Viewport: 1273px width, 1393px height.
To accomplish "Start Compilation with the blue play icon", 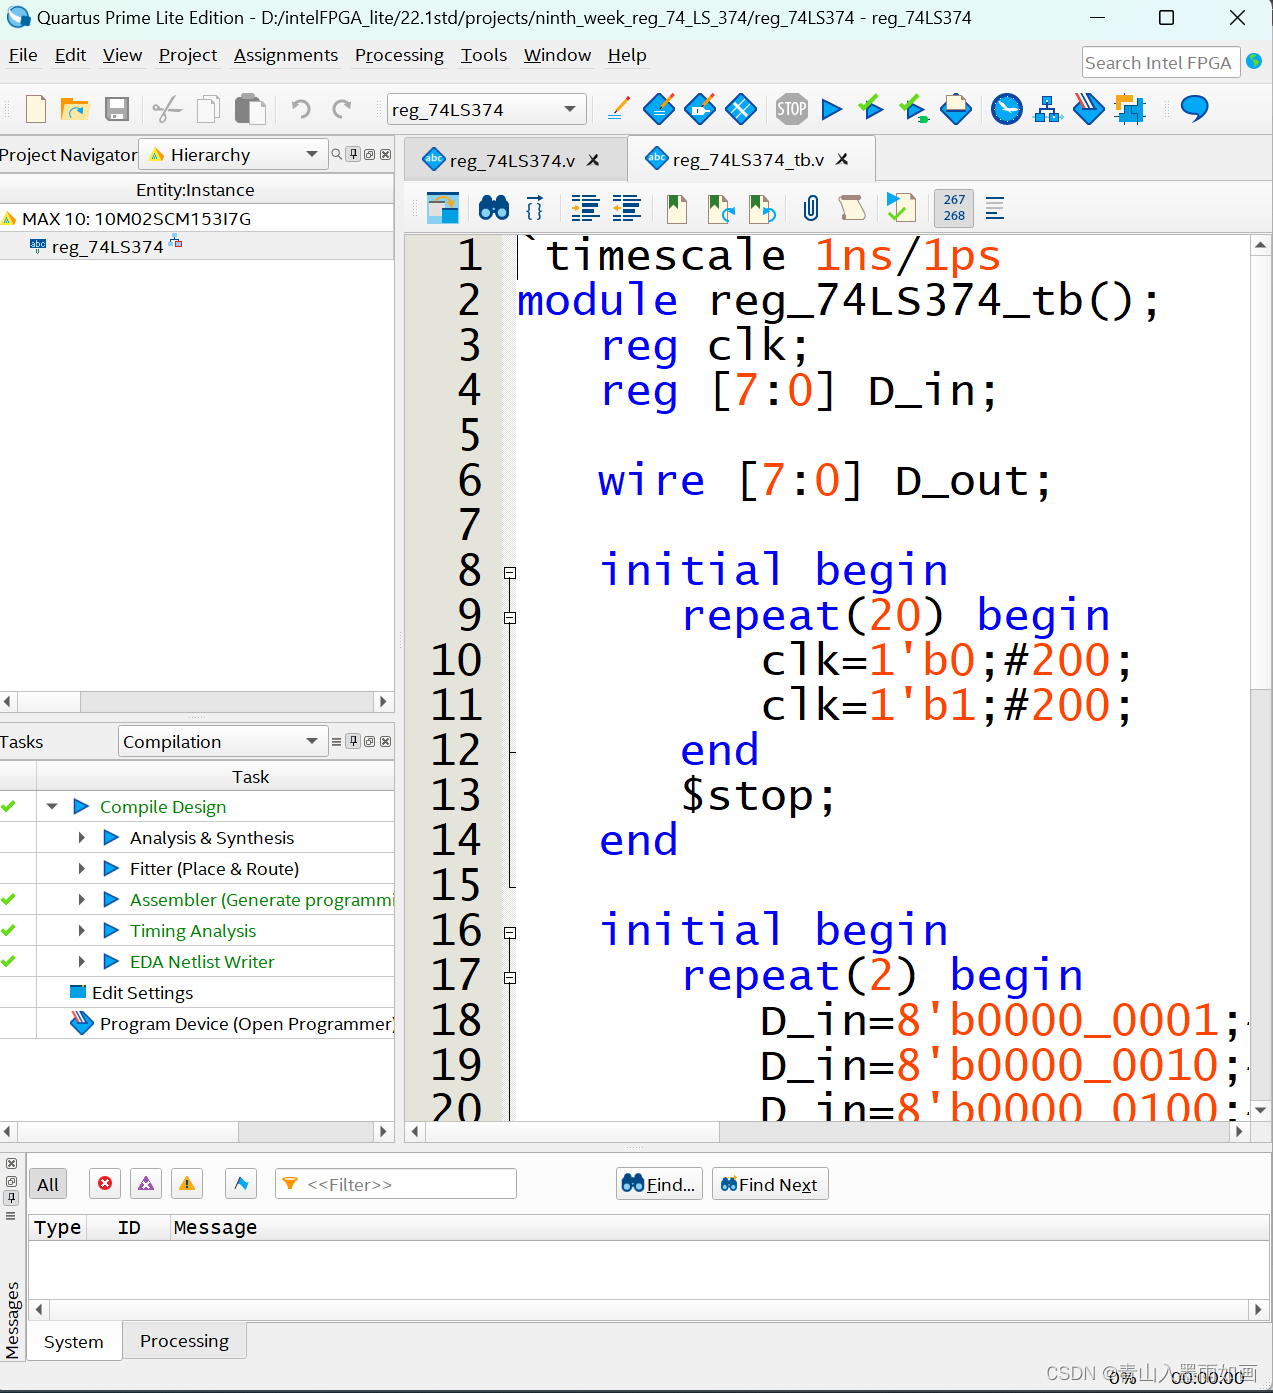I will click(x=831, y=109).
